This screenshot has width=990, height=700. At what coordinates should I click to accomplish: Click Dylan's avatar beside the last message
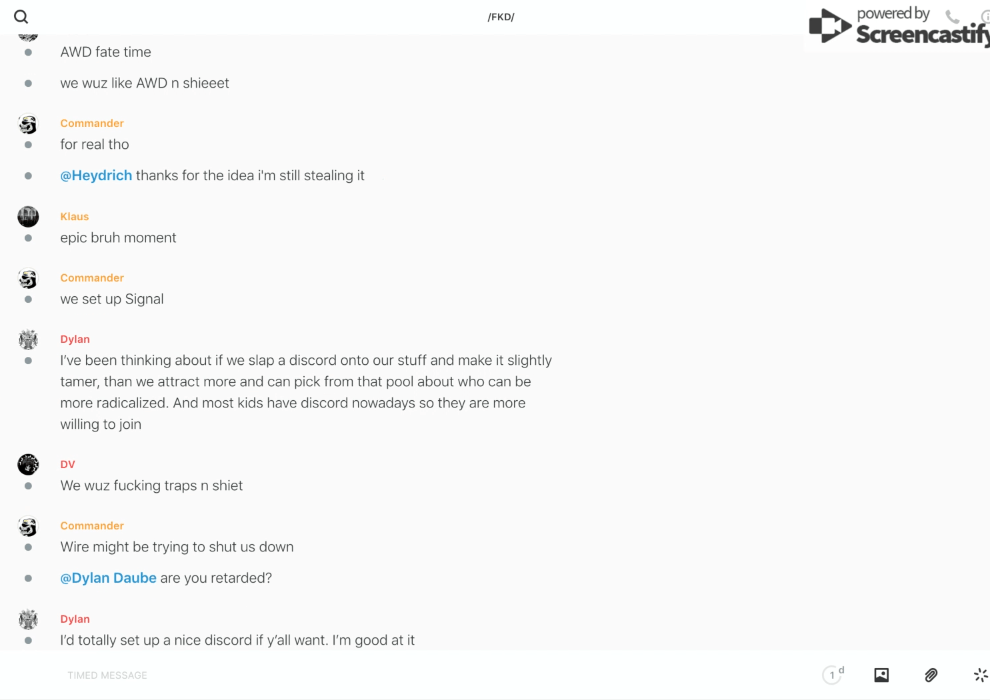pos(28,619)
